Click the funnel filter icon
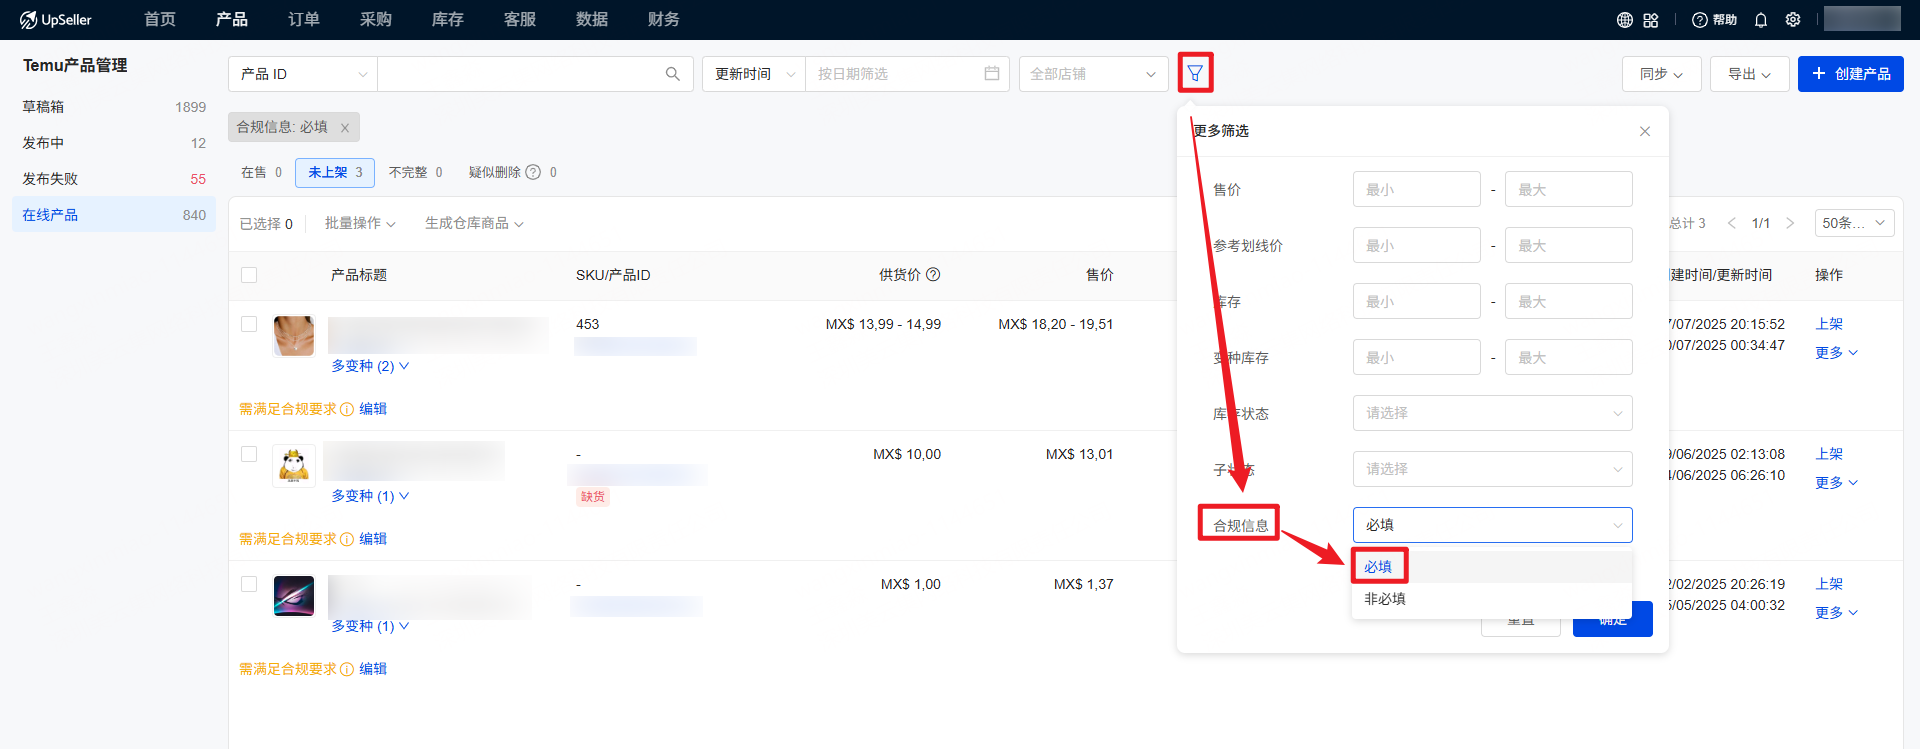This screenshot has height=749, width=1920. pos(1195,73)
